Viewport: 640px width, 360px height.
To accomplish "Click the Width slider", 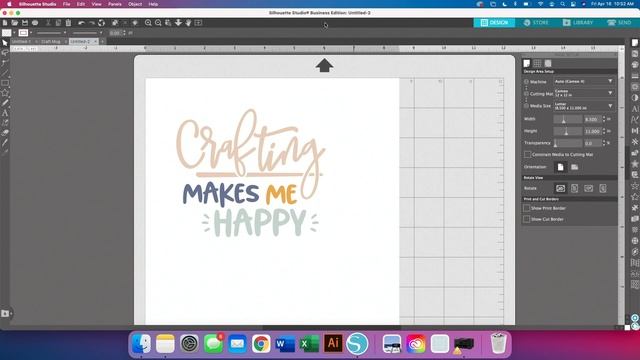I will click(568, 119).
